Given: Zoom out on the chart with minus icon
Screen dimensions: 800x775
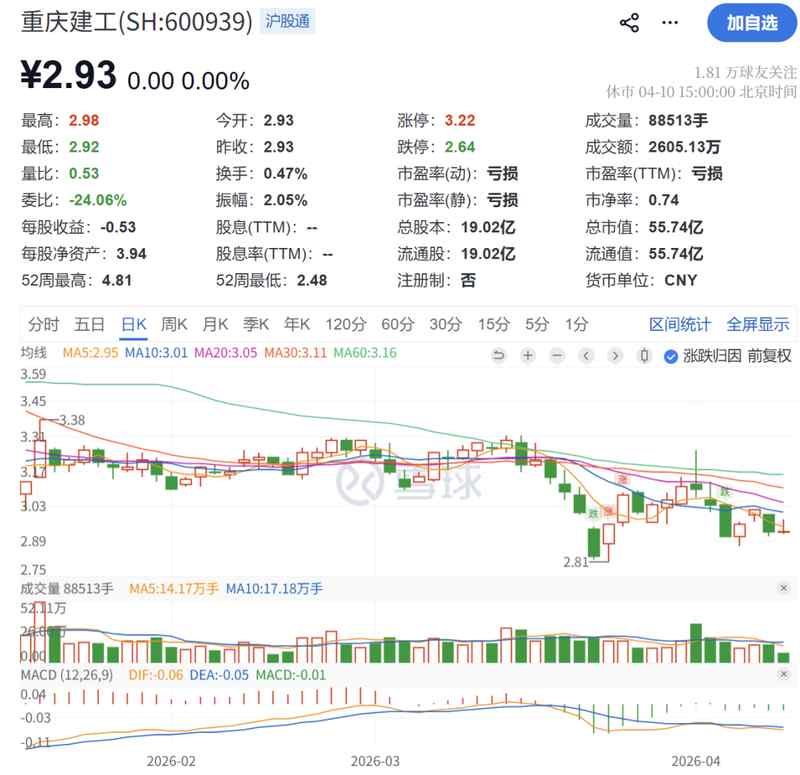Looking at the screenshot, I should (556, 355).
